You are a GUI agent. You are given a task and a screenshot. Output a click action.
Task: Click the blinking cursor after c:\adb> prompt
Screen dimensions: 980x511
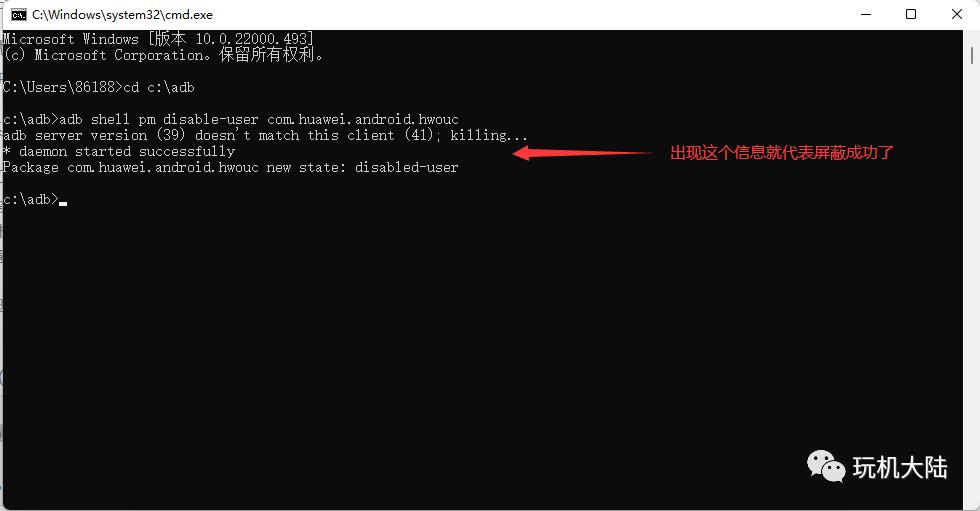pyautogui.click(x=63, y=204)
